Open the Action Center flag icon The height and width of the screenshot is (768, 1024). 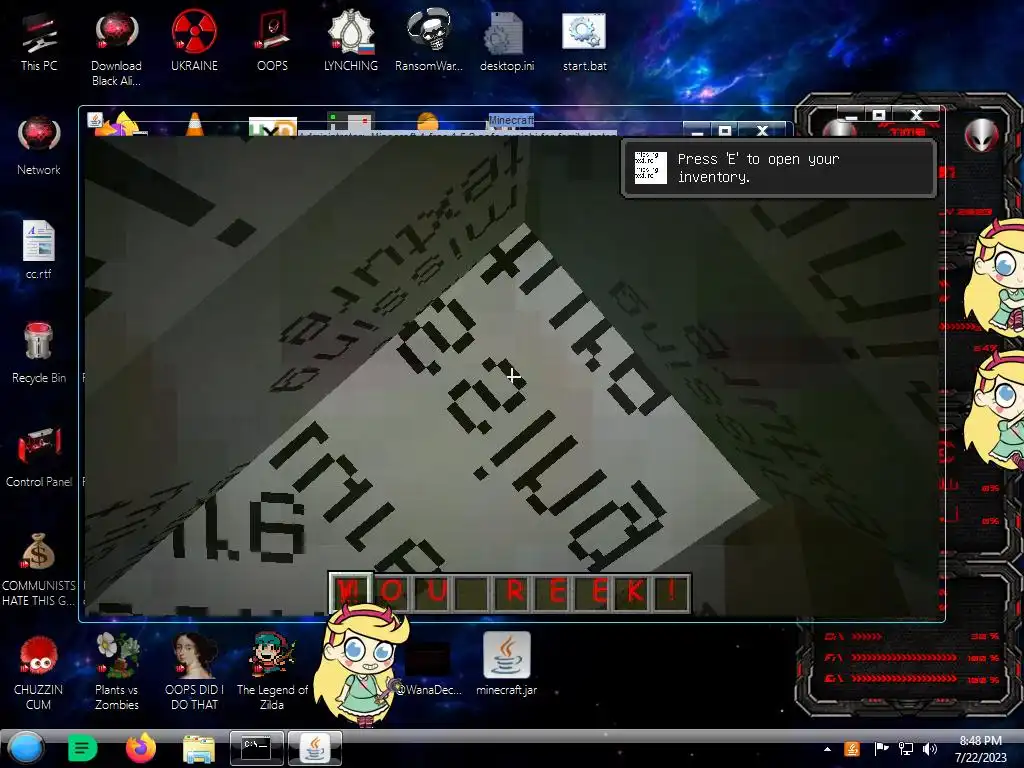click(881, 749)
